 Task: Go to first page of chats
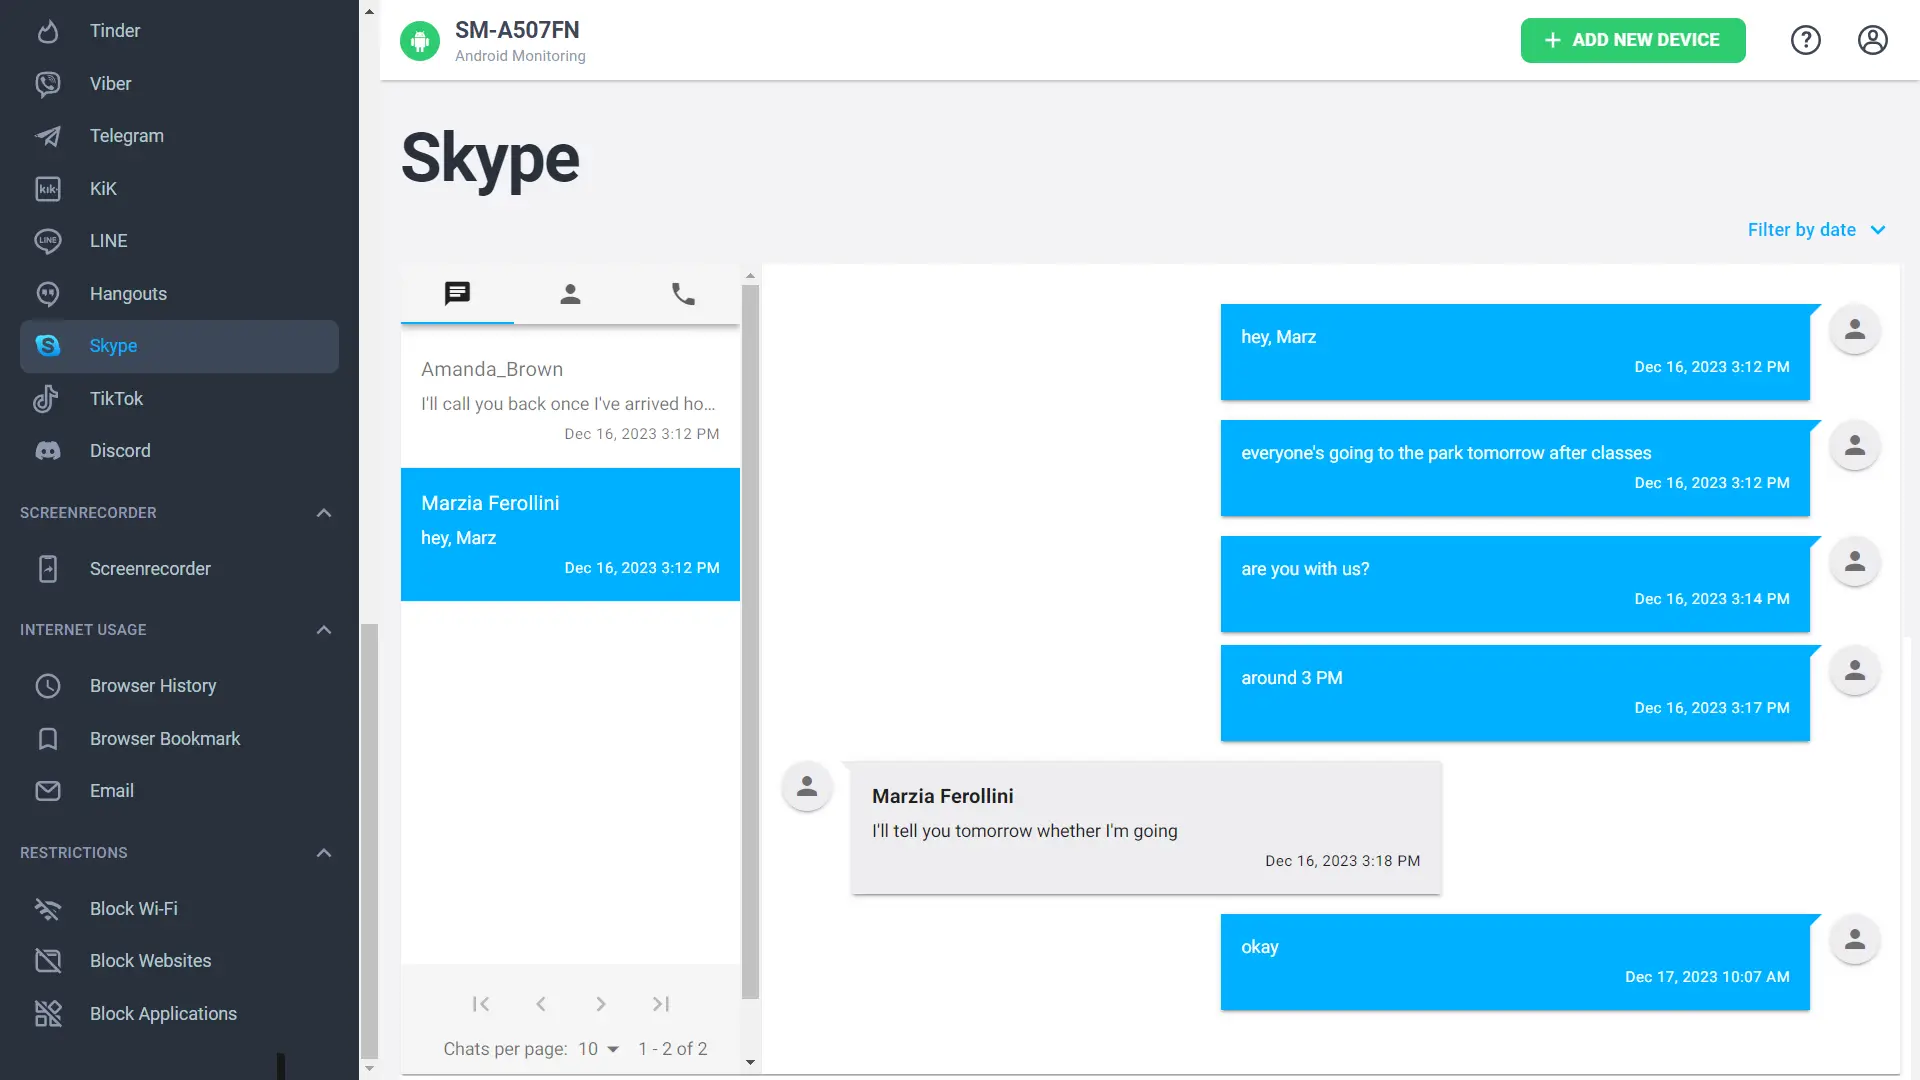481,1004
